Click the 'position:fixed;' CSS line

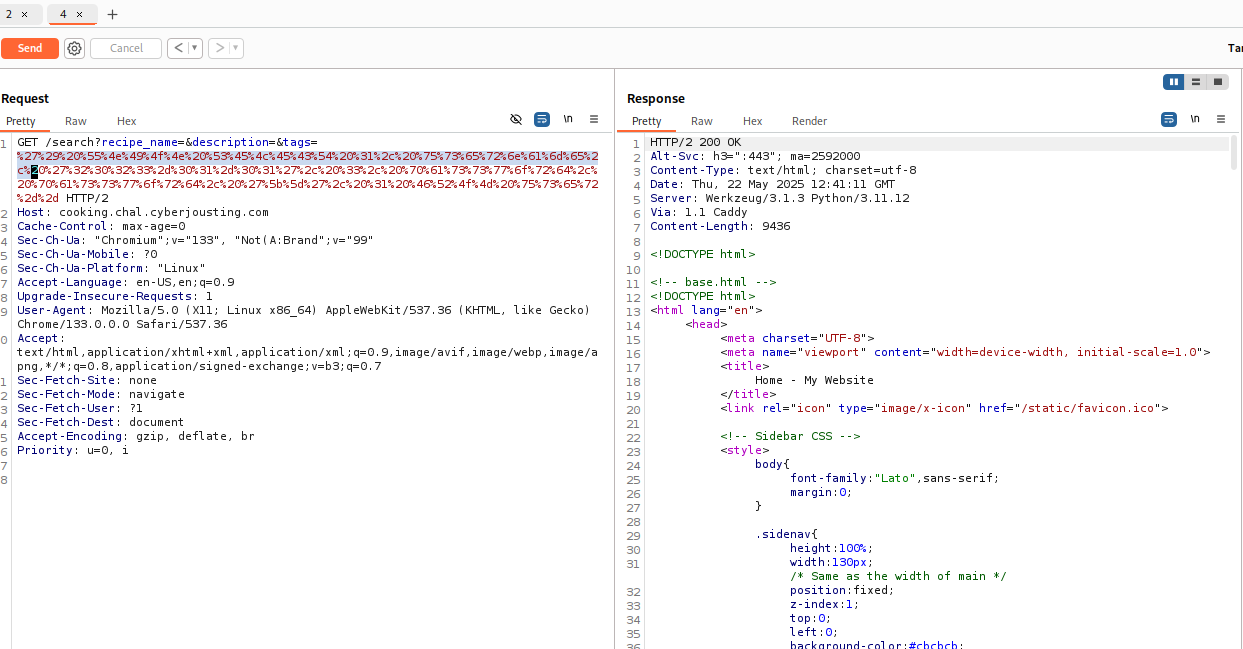(842, 591)
